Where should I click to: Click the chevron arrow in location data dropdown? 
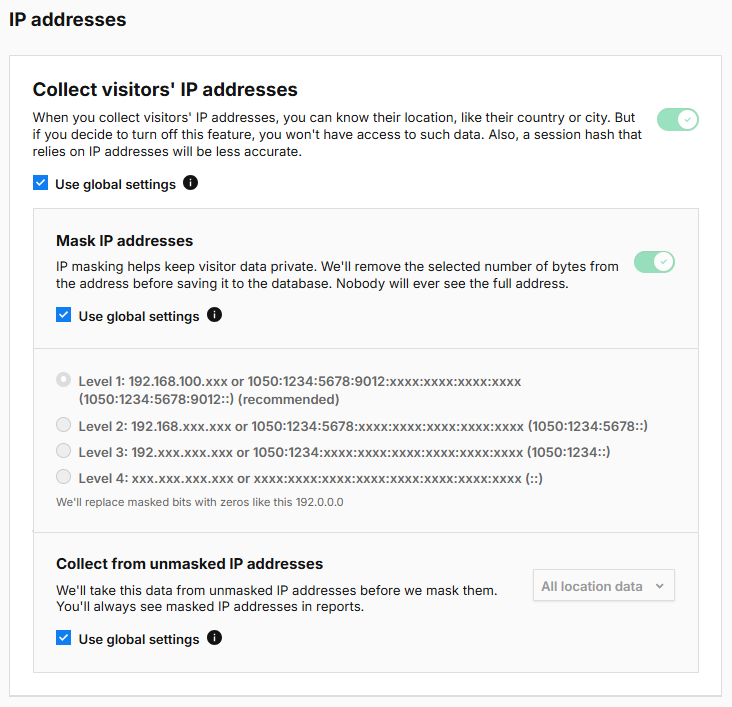click(659, 586)
